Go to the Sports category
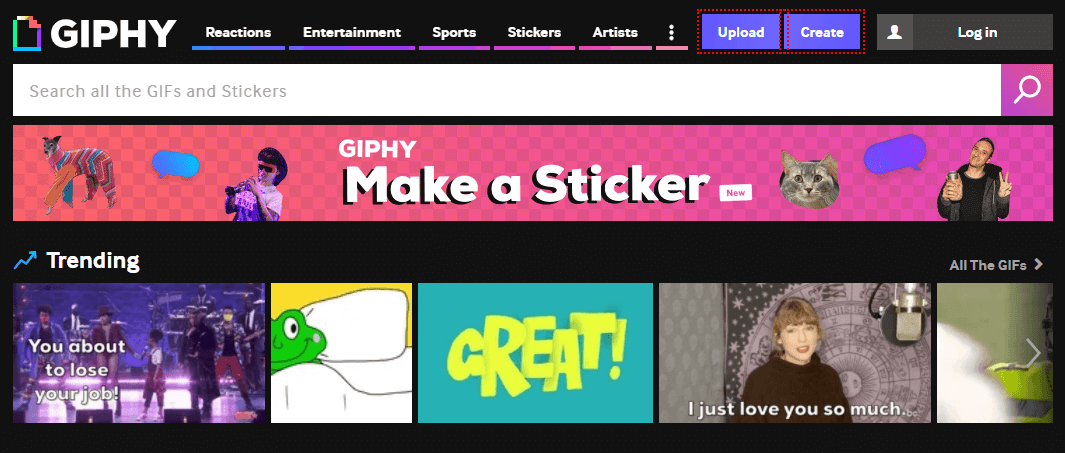Viewport: 1065px width, 453px height. click(454, 33)
